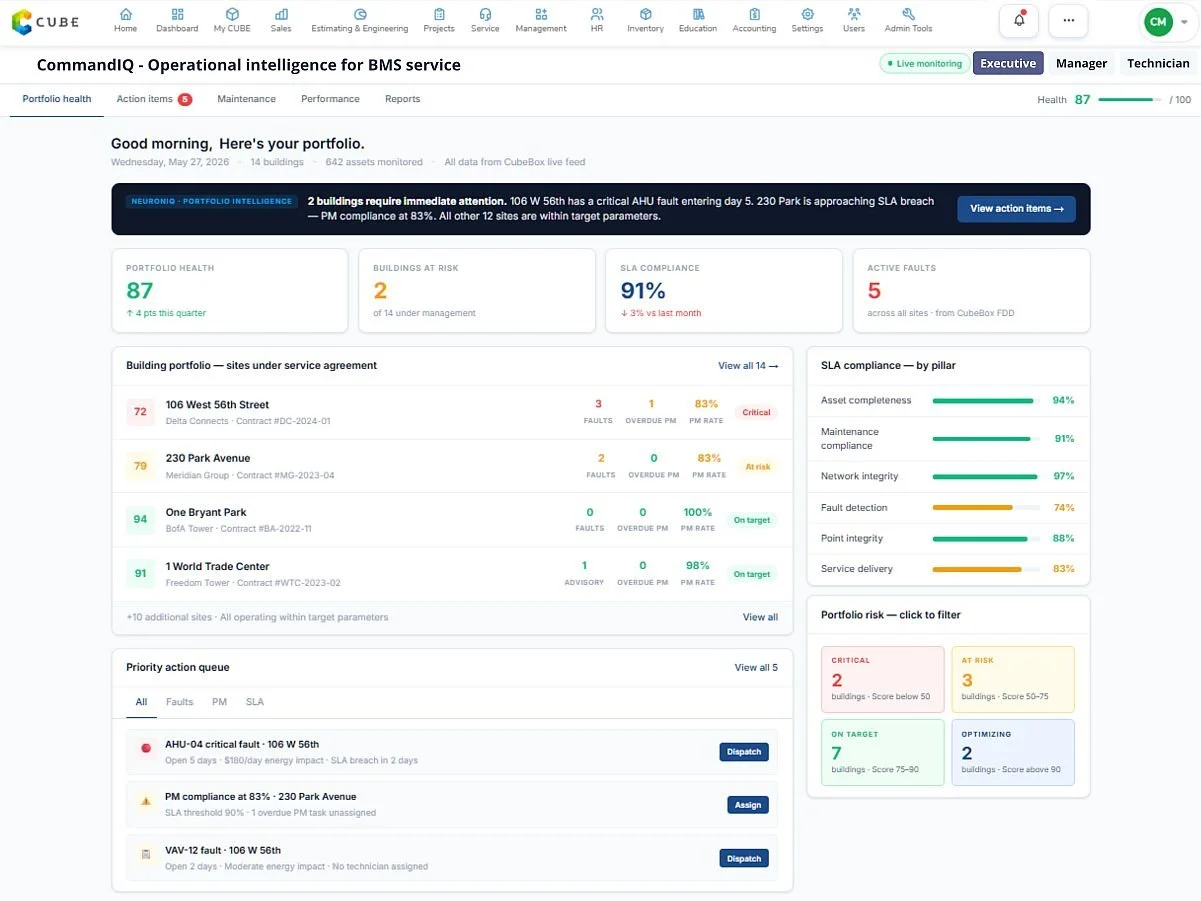Open One Bryant Park building row

click(452, 520)
